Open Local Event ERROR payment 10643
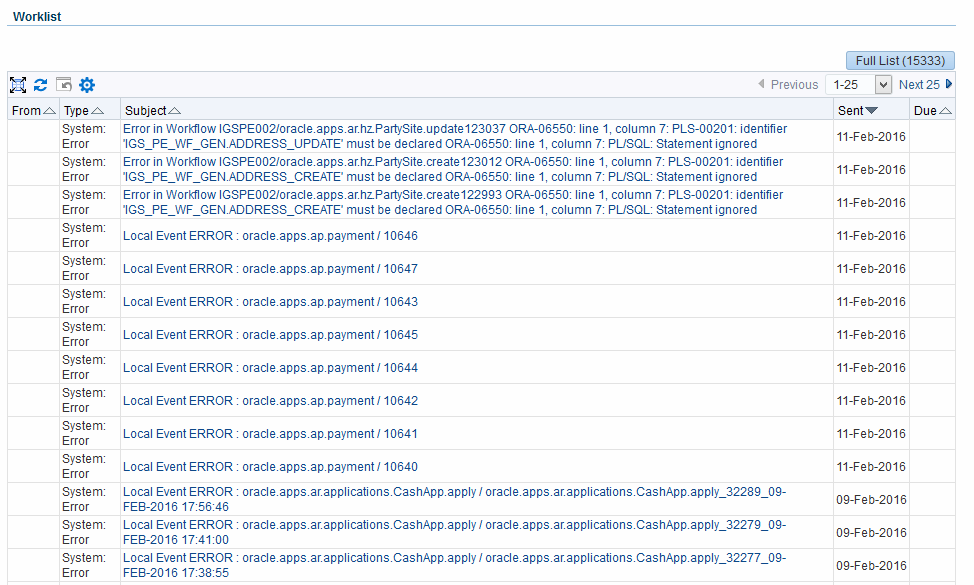This screenshot has width=974, height=585. tap(270, 302)
